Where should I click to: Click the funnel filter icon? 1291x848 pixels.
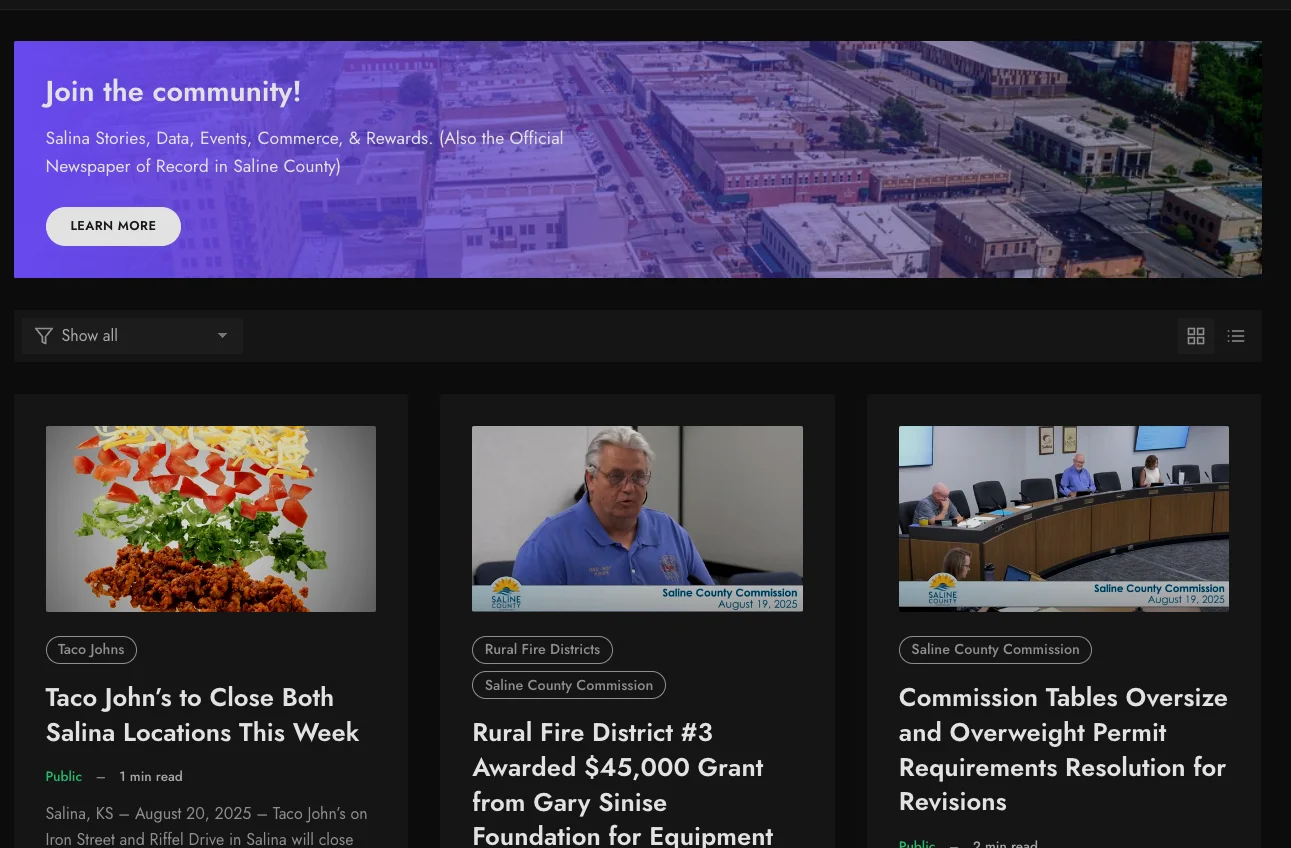point(44,336)
